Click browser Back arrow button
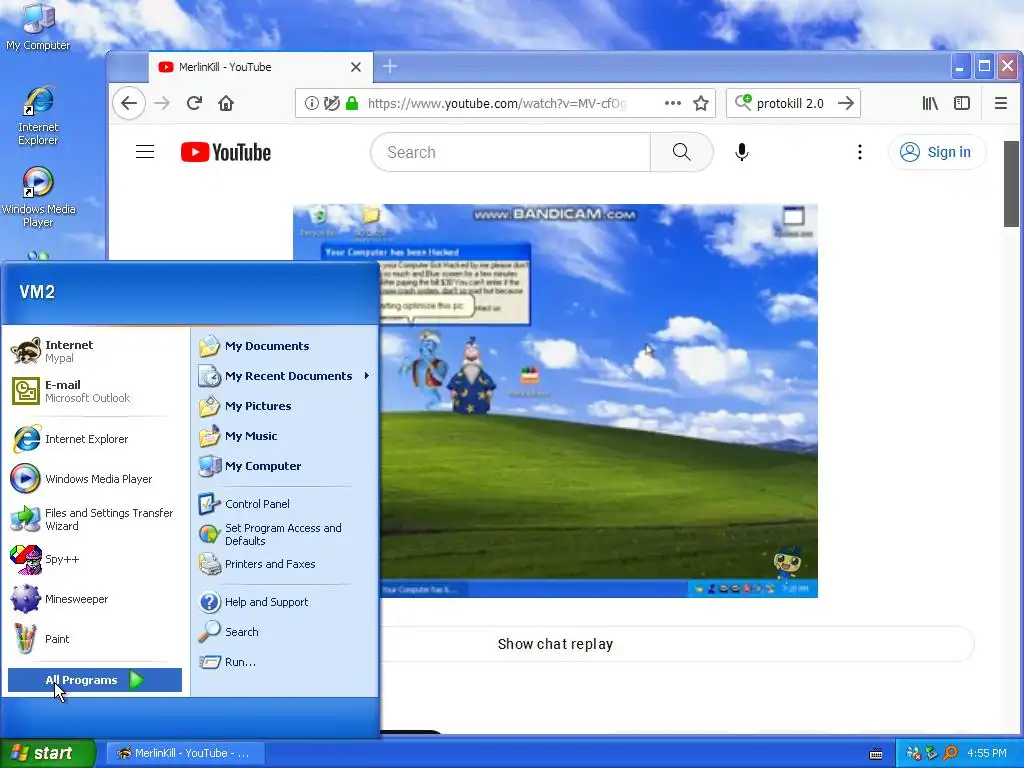The height and width of the screenshot is (768, 1024). [x=129, y=103]
